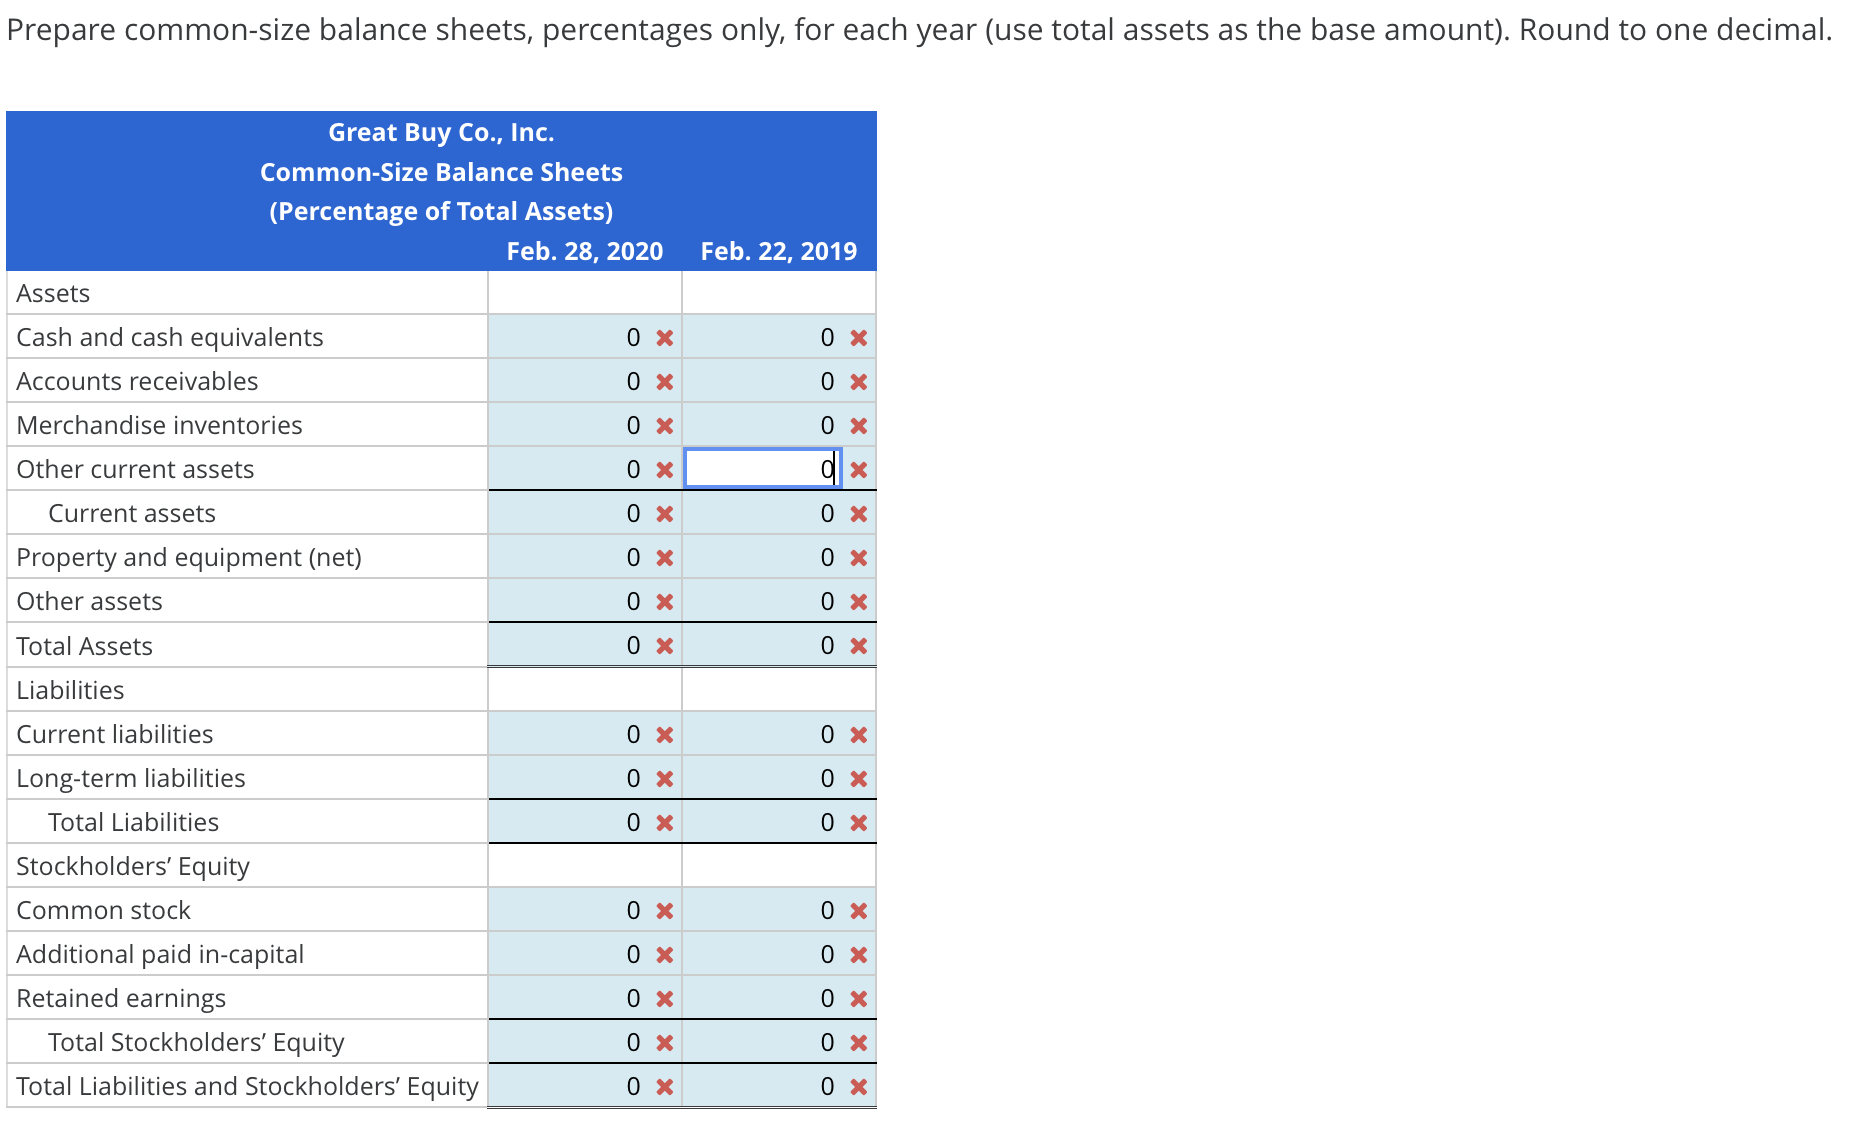Image resolution: width=1852 pixels, height=1124 pixels.
Task: Click the Percentage of Total Assets subtitle
Action: [441, 211]
